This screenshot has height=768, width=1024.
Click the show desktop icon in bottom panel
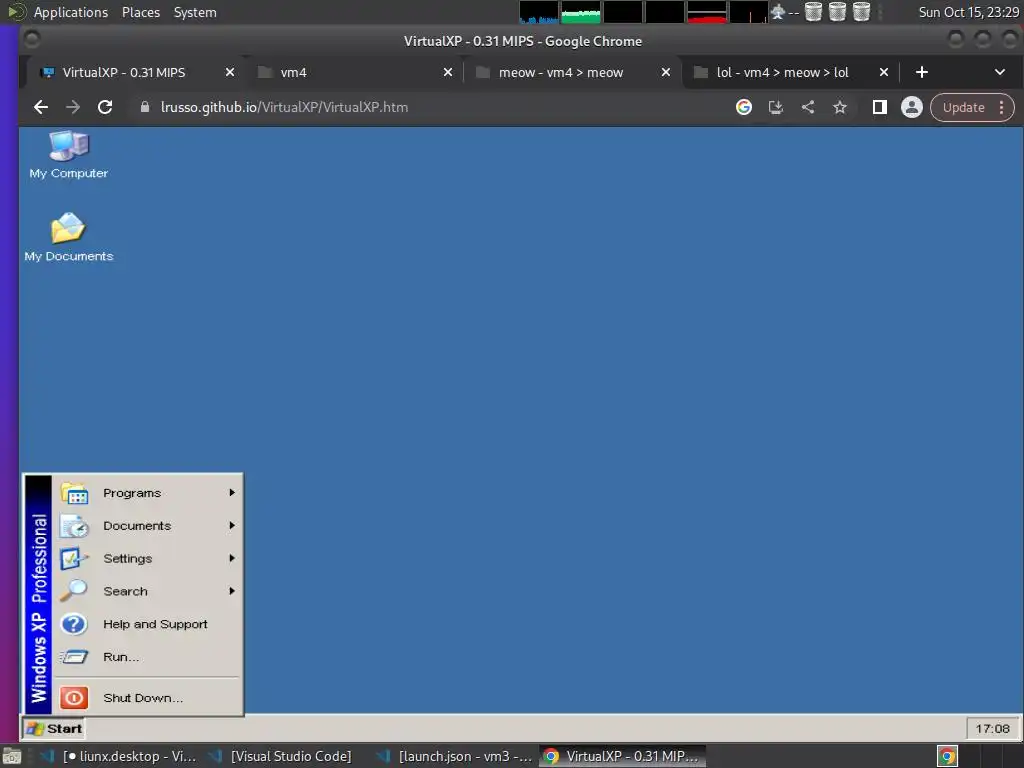(12, 756)
